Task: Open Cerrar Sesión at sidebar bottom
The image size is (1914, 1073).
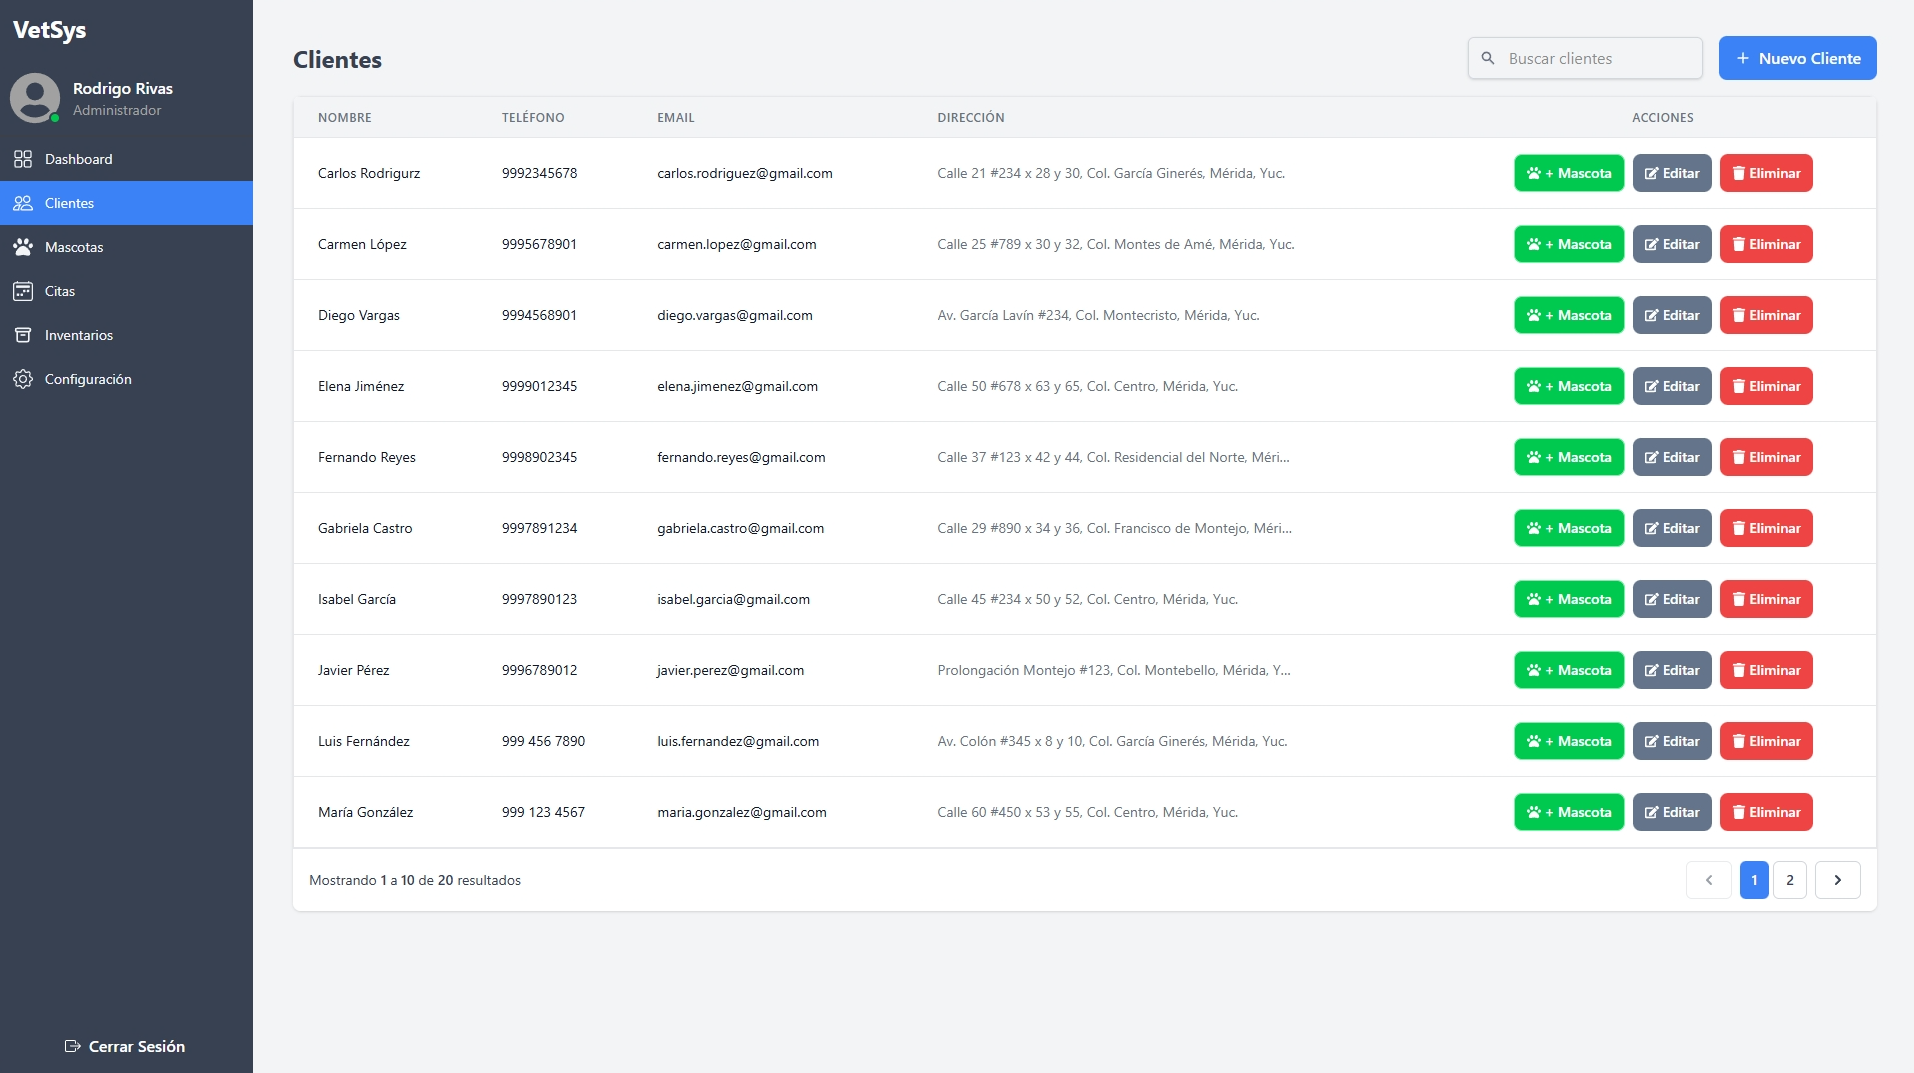Action: 135,1046
